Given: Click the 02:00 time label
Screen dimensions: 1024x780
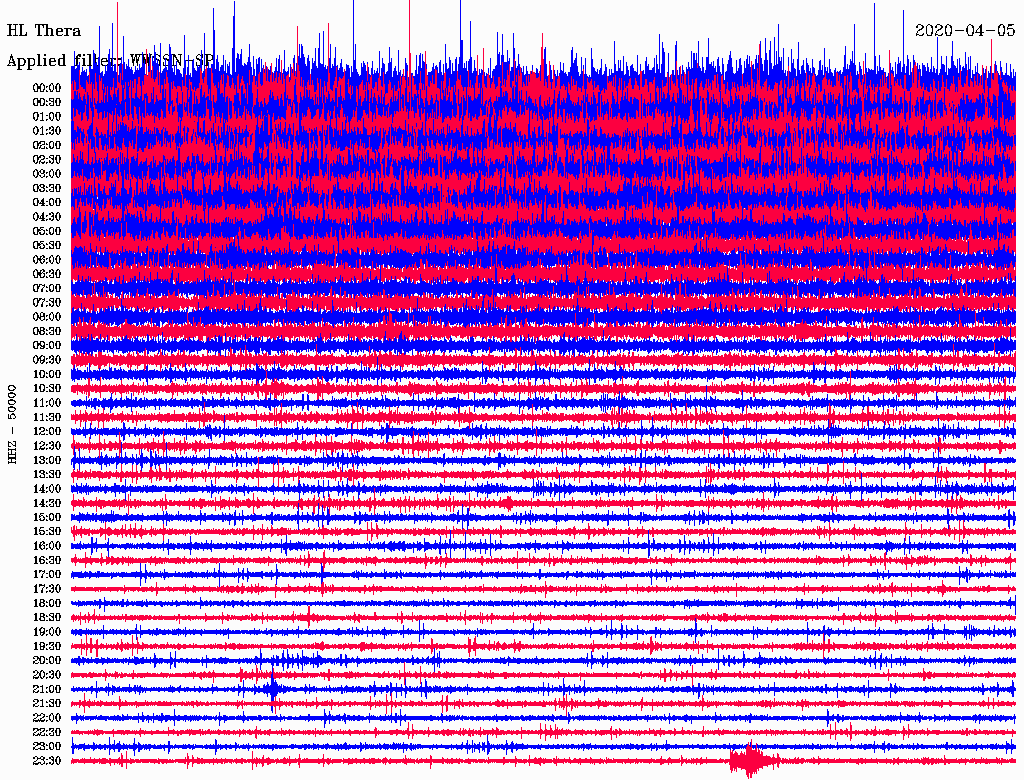Looking at the screenshot, I should pyautogui.click(x=47, y=145).
